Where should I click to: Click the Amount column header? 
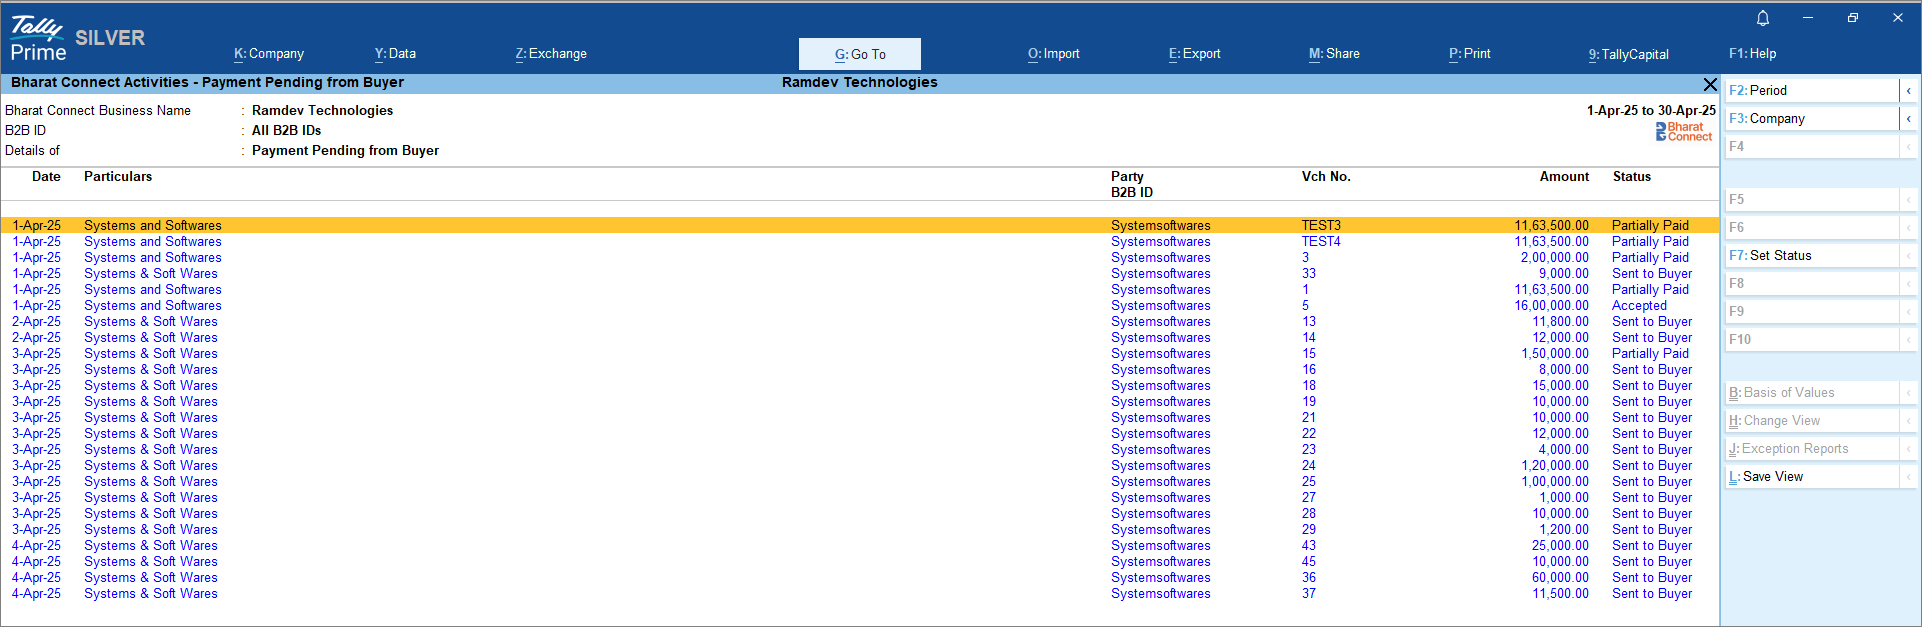[x=1564, y=177]
